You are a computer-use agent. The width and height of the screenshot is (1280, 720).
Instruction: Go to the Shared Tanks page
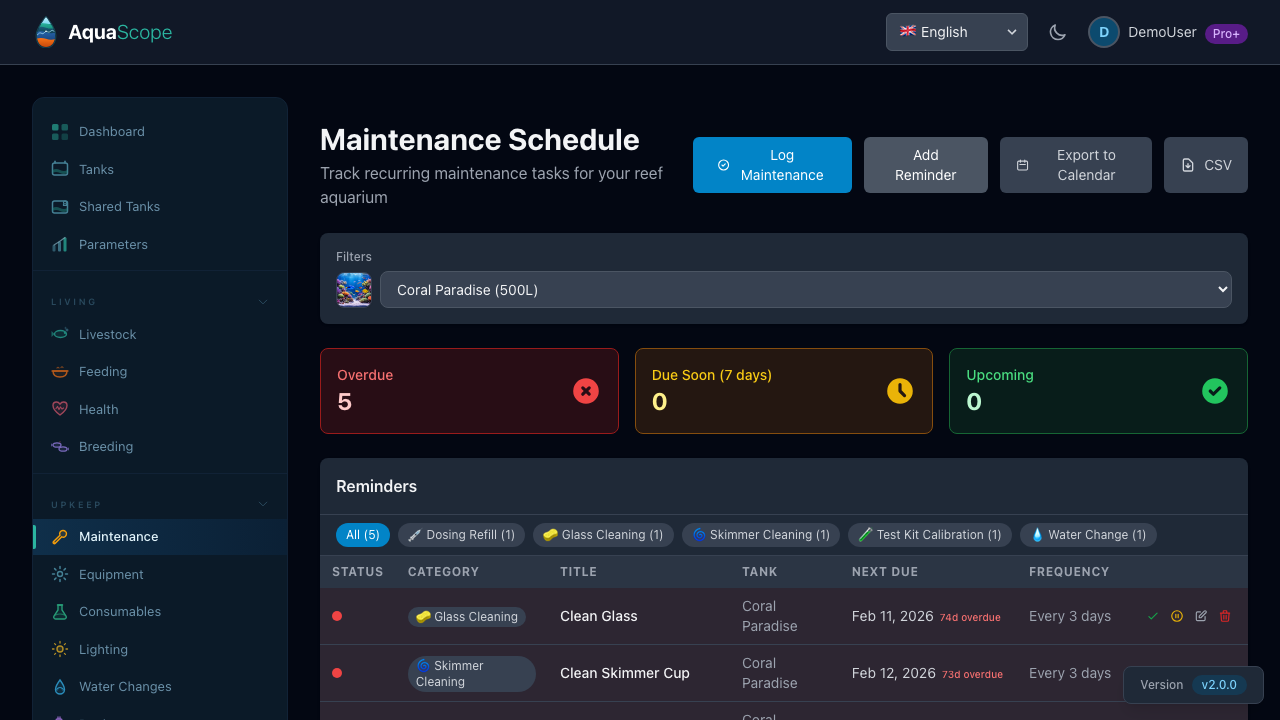pyautogui.click(x=117, y=206)
